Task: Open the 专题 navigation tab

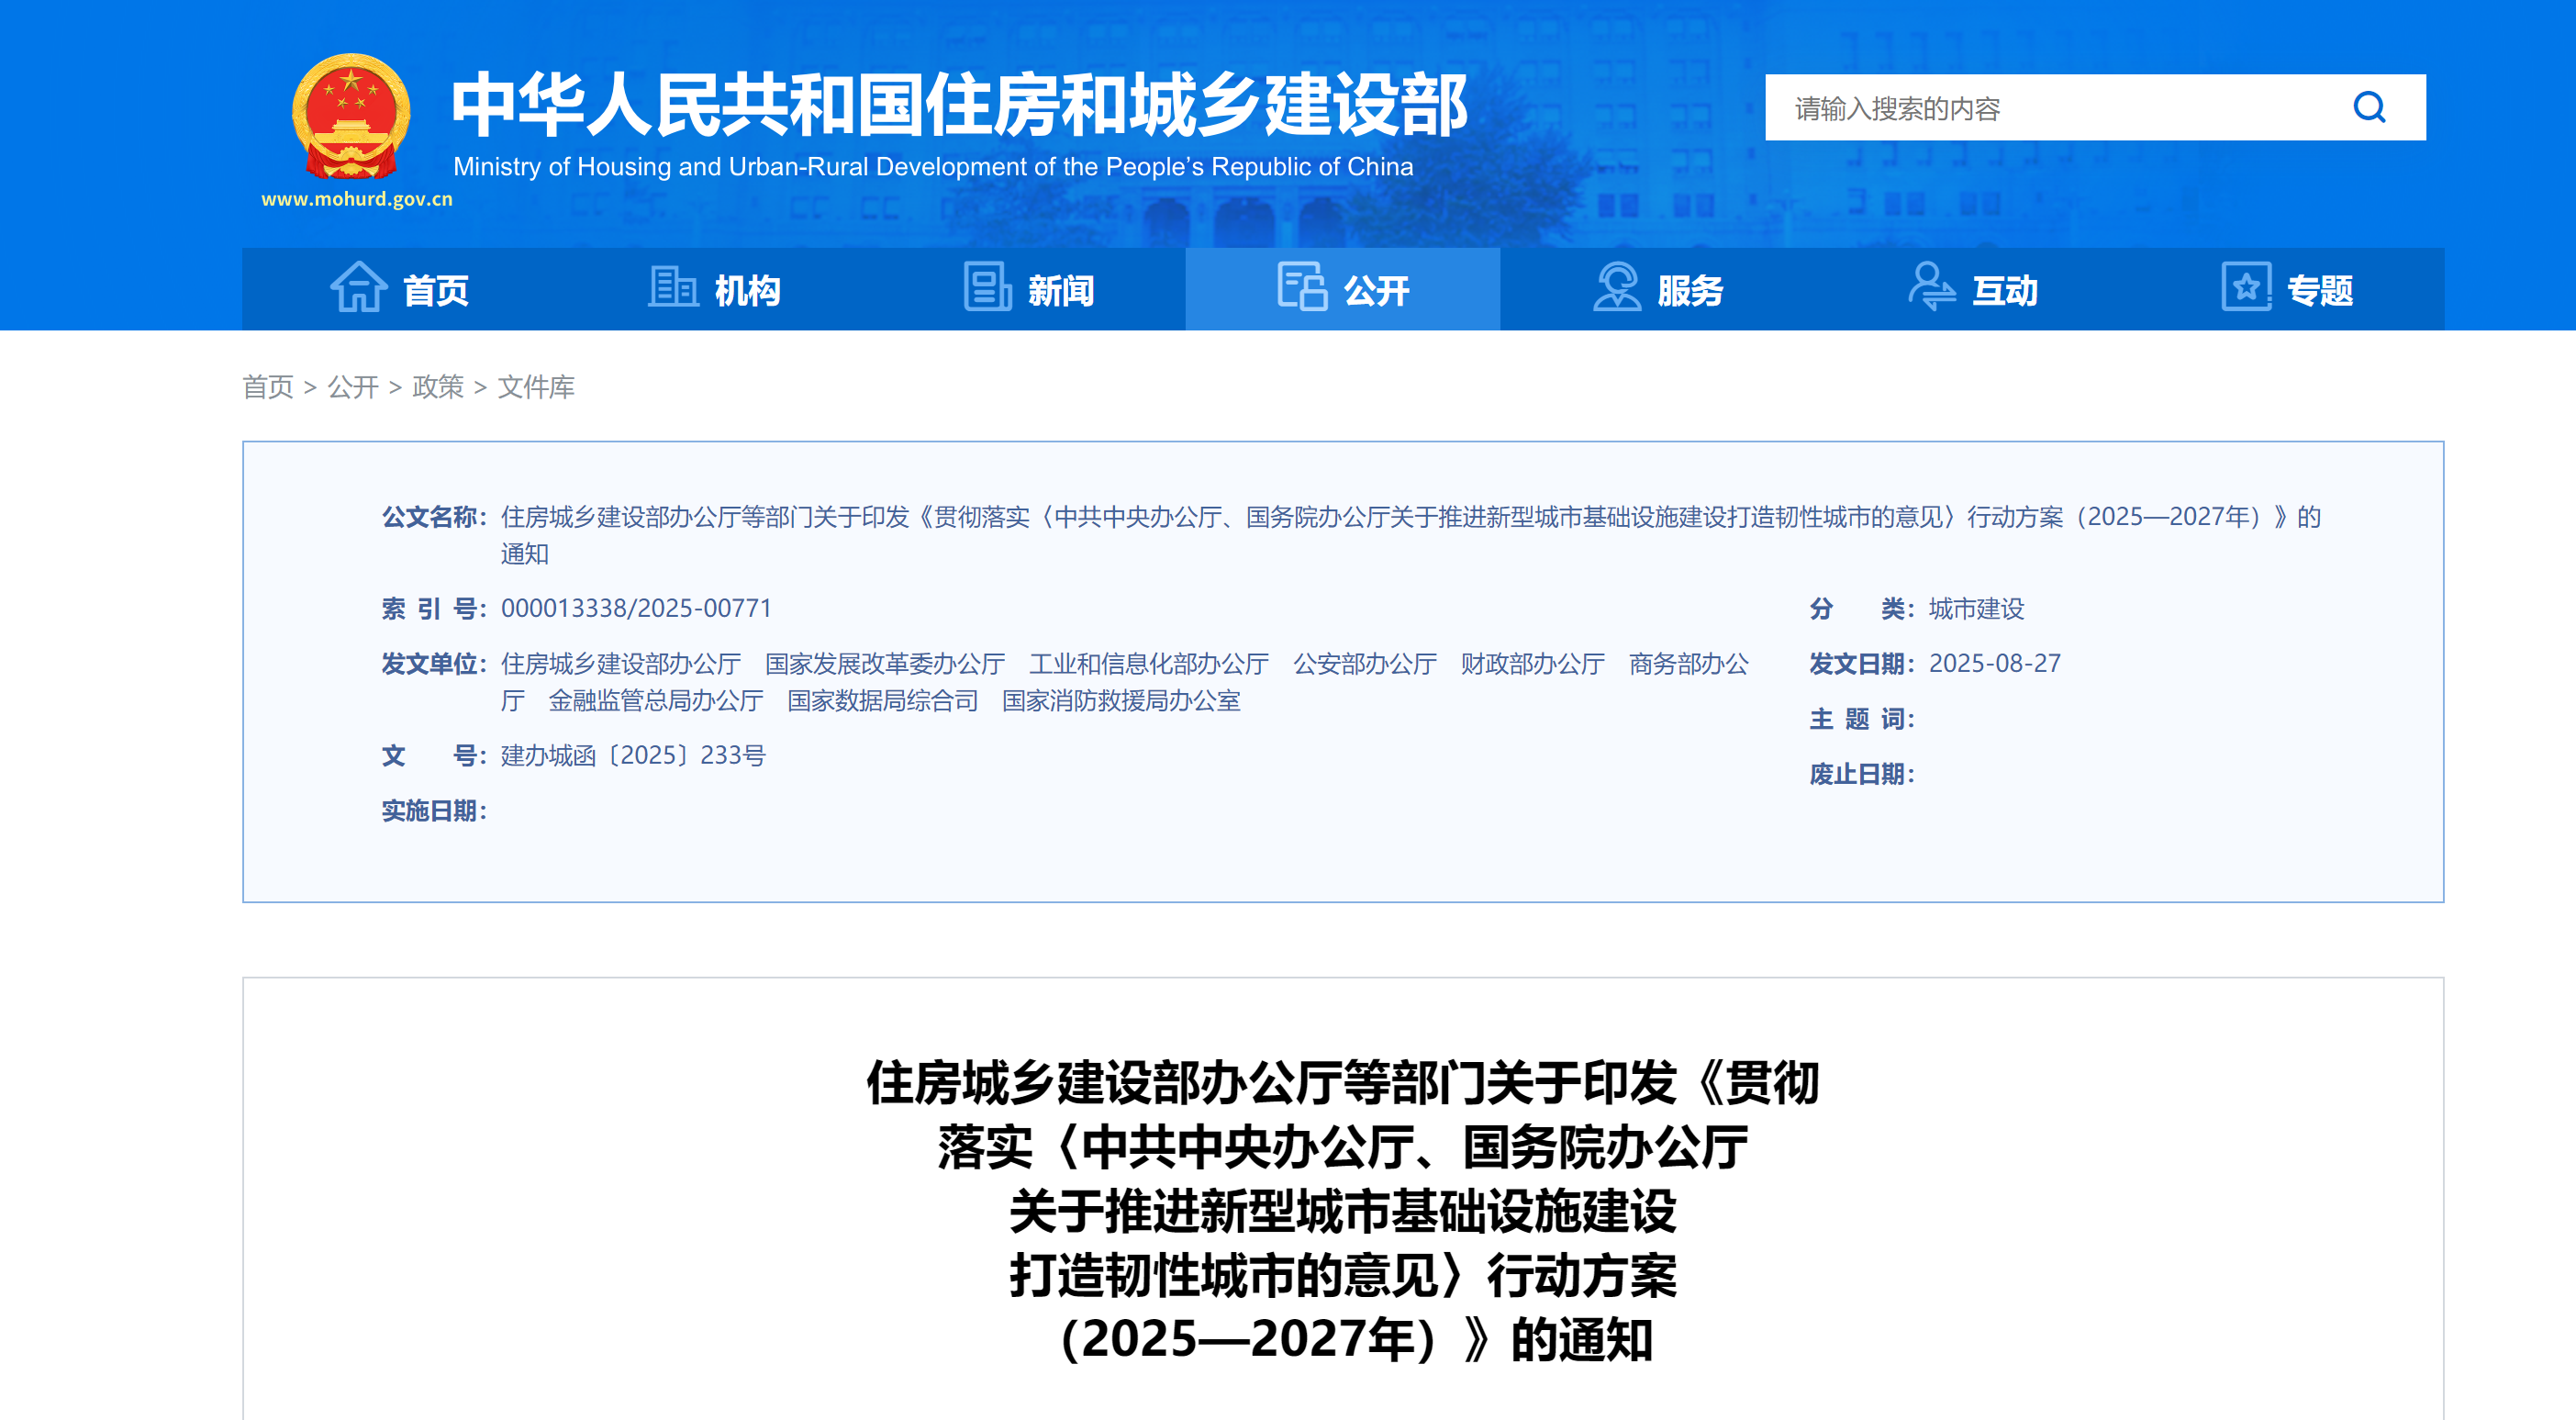Action: pos(2320,291)
